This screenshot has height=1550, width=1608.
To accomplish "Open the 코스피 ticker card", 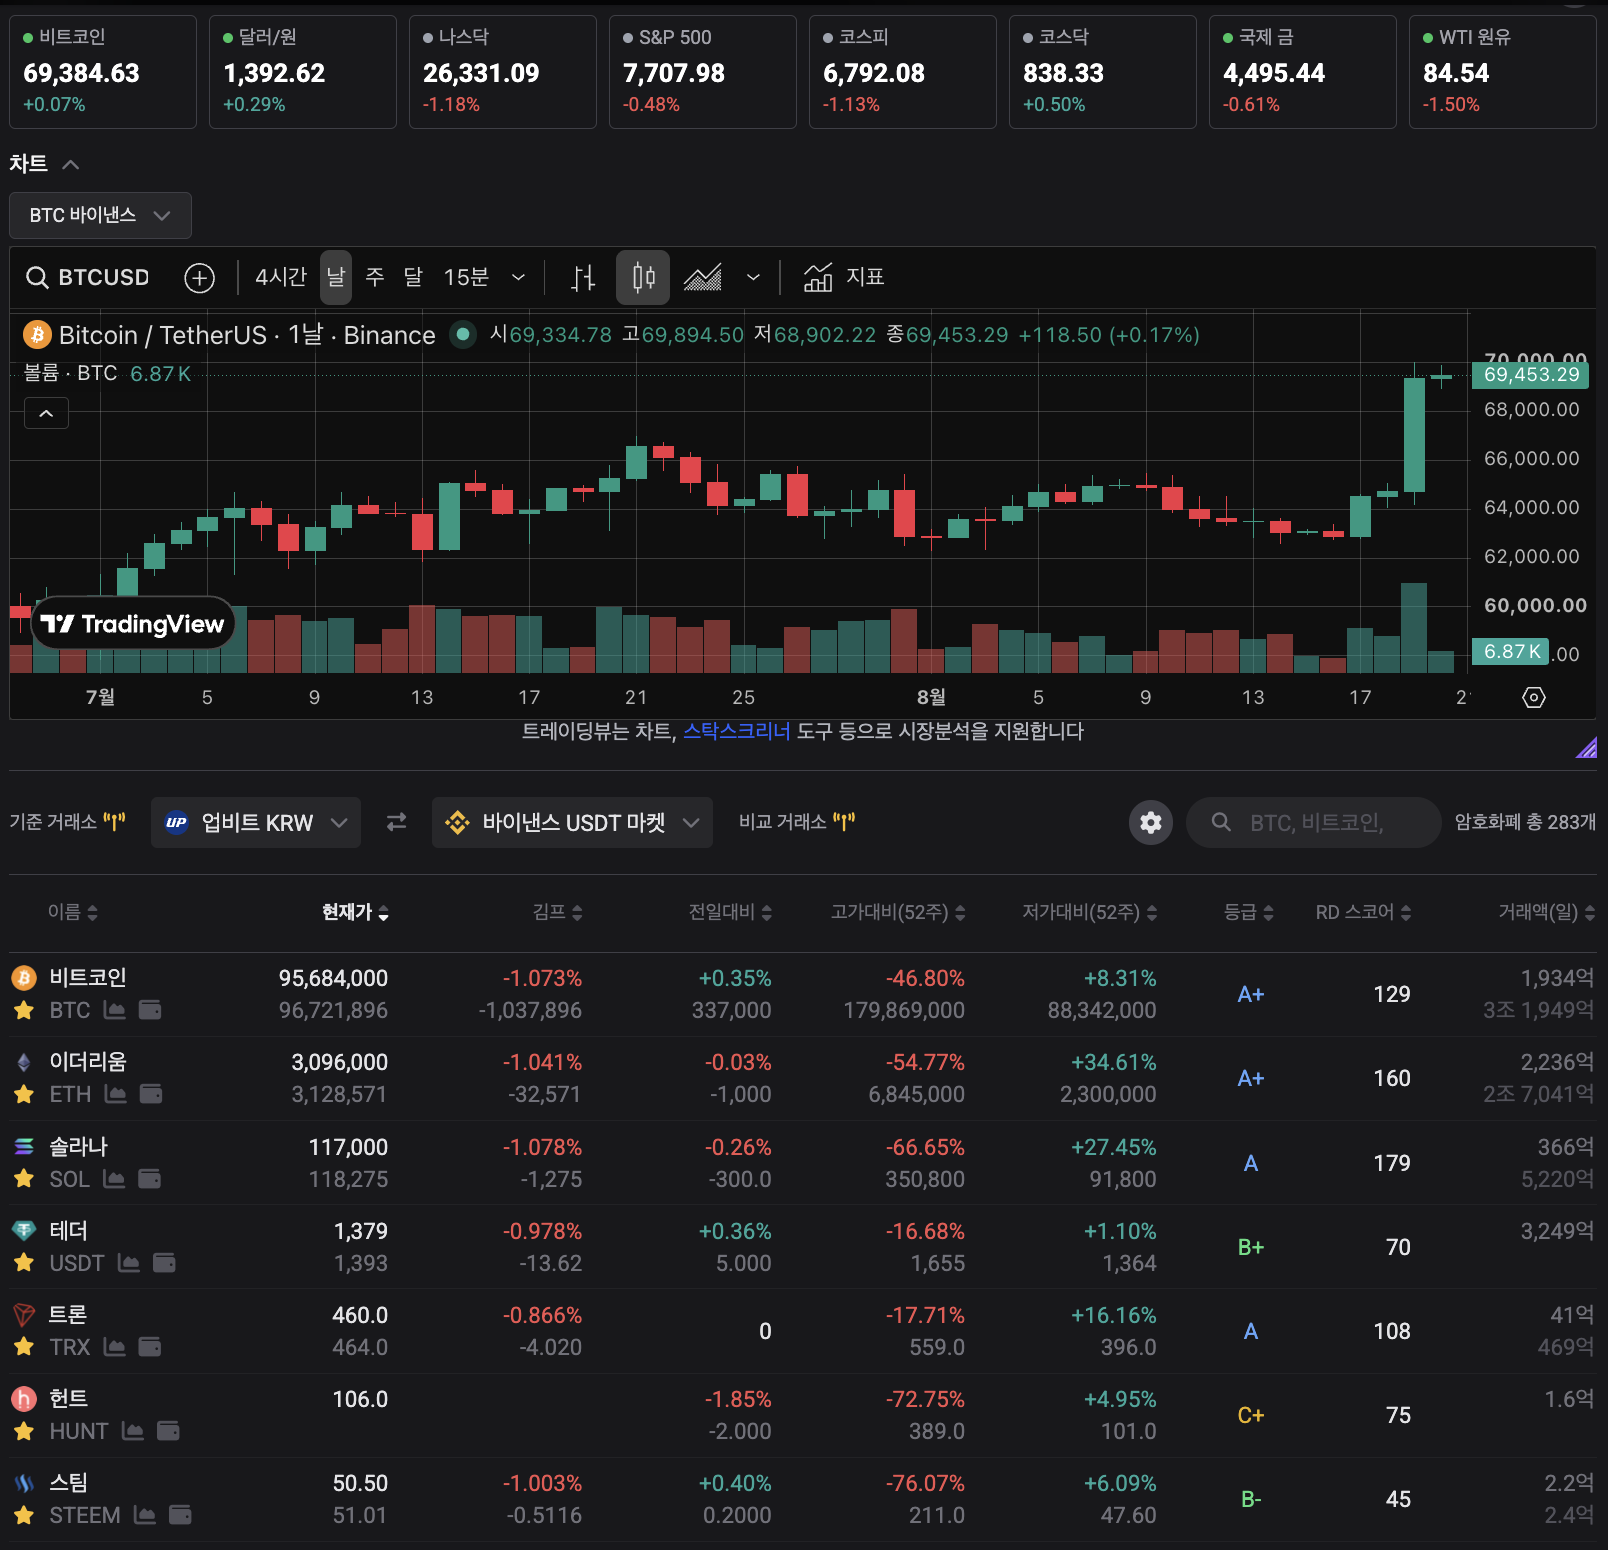I will click(903, 72).
